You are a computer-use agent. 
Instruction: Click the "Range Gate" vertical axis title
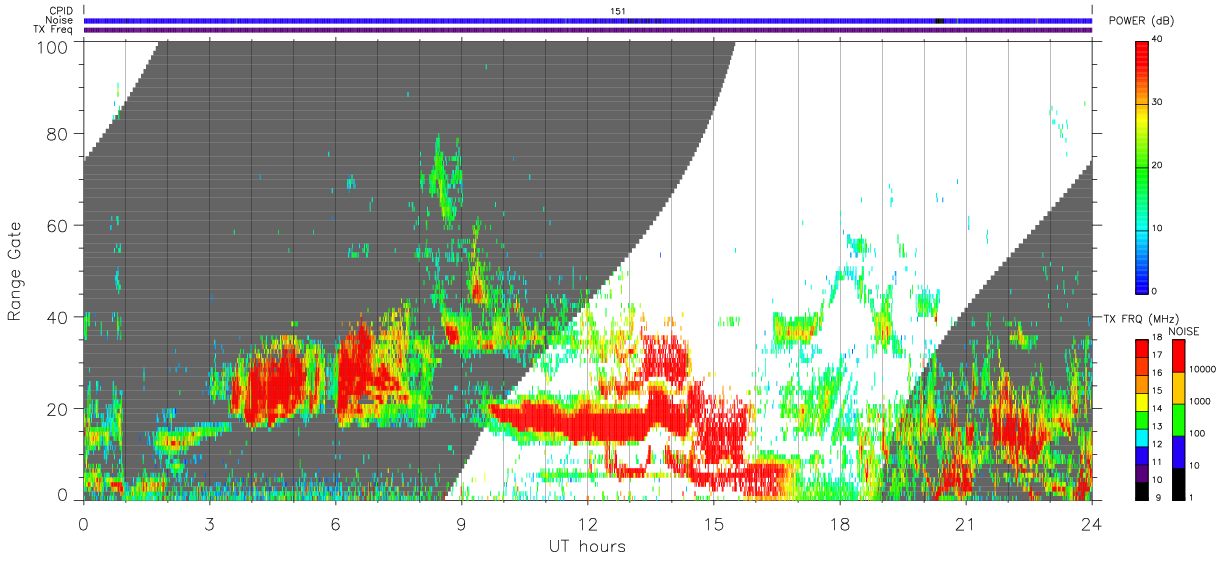pyautogui.click(x=14, y=271)
